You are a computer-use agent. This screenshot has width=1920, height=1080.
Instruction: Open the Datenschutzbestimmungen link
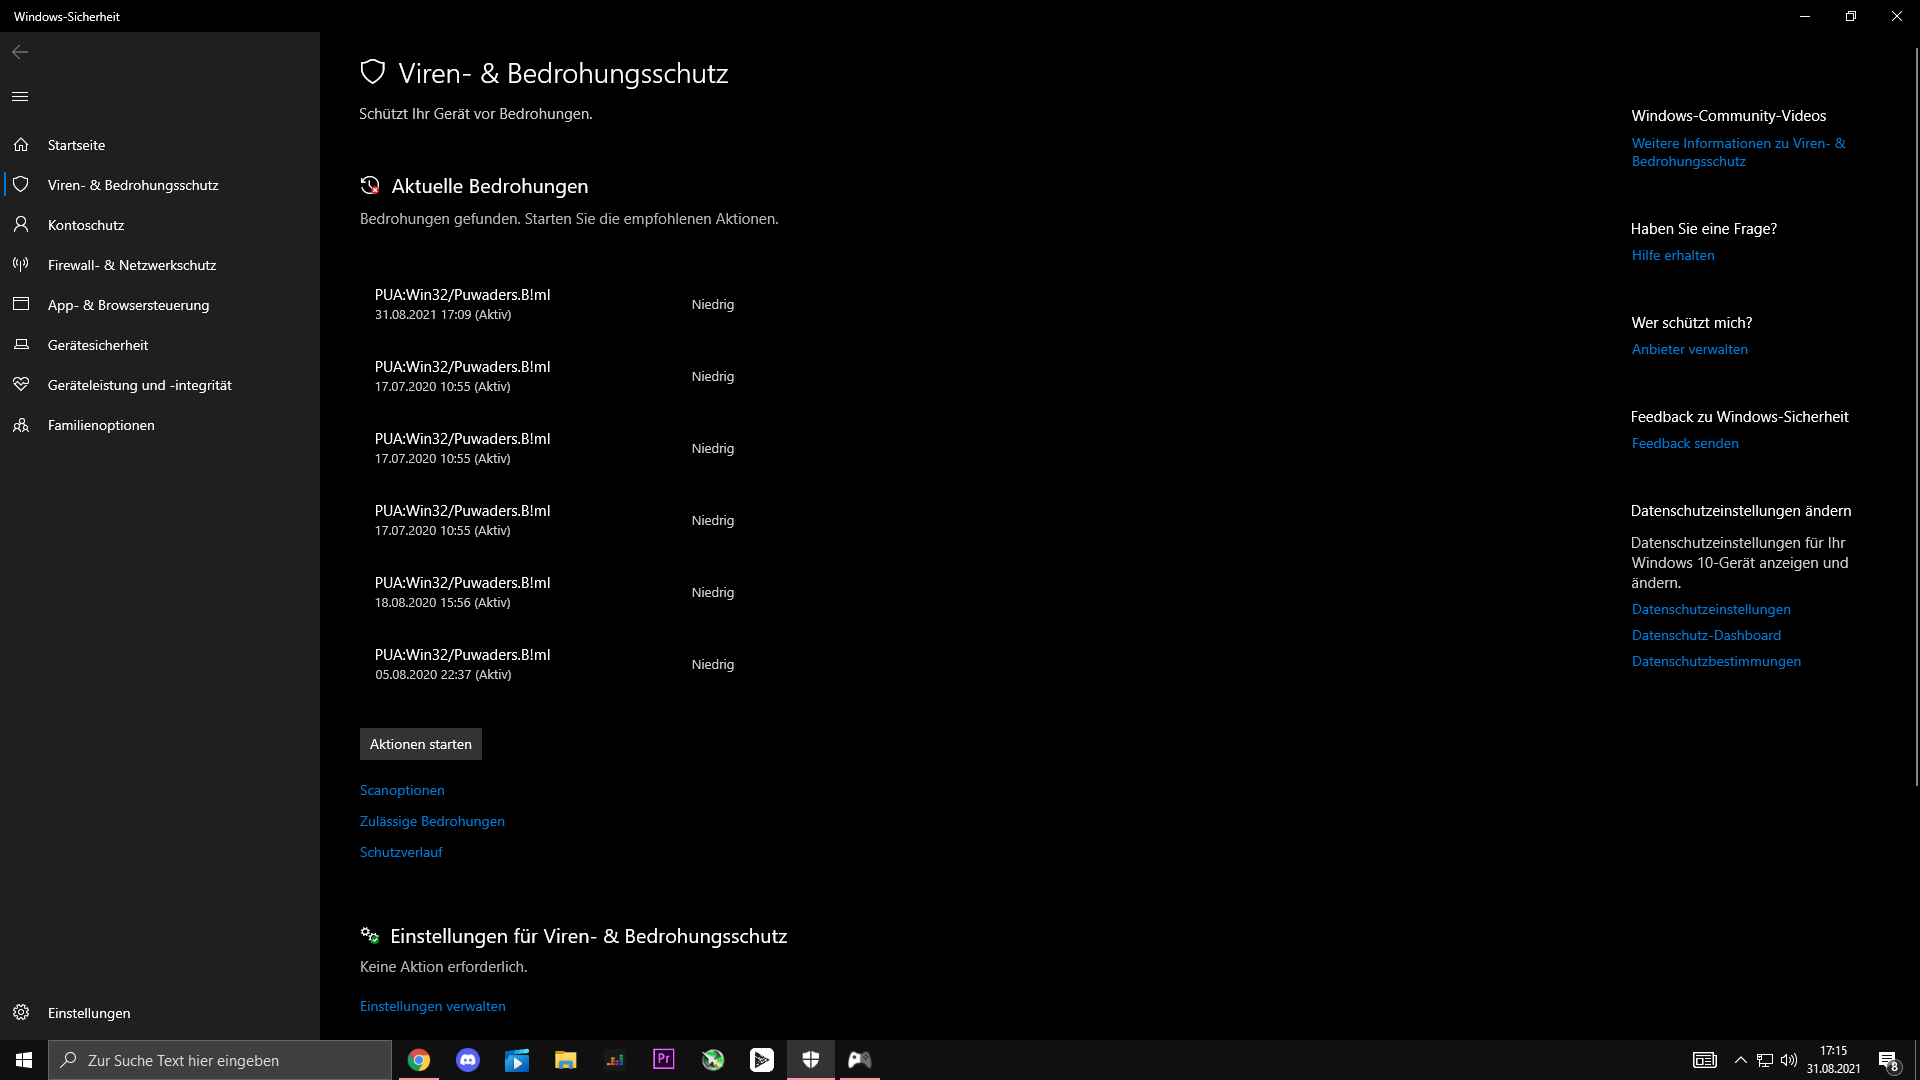1716,661
